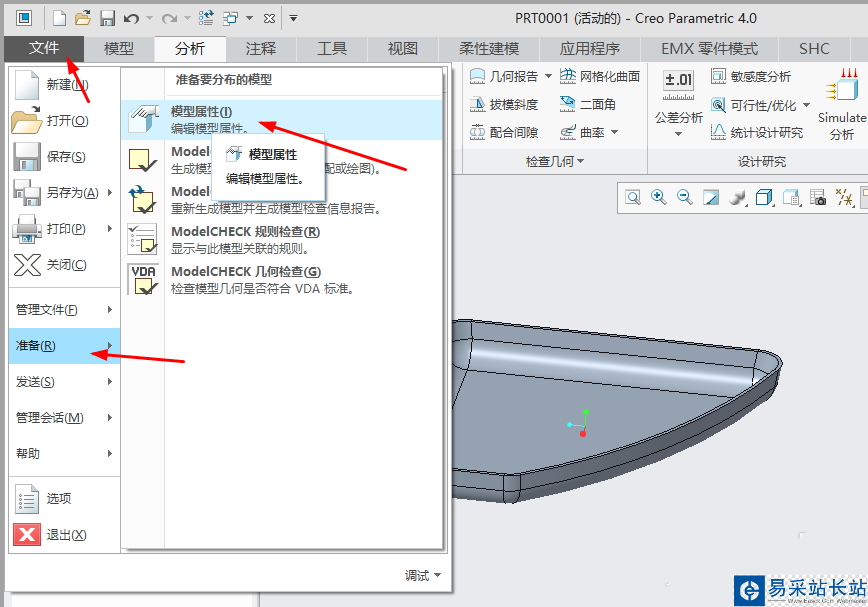Click the Zoom in magnifier icon
This screenshot has height=607, width=868.
[659, 197]
